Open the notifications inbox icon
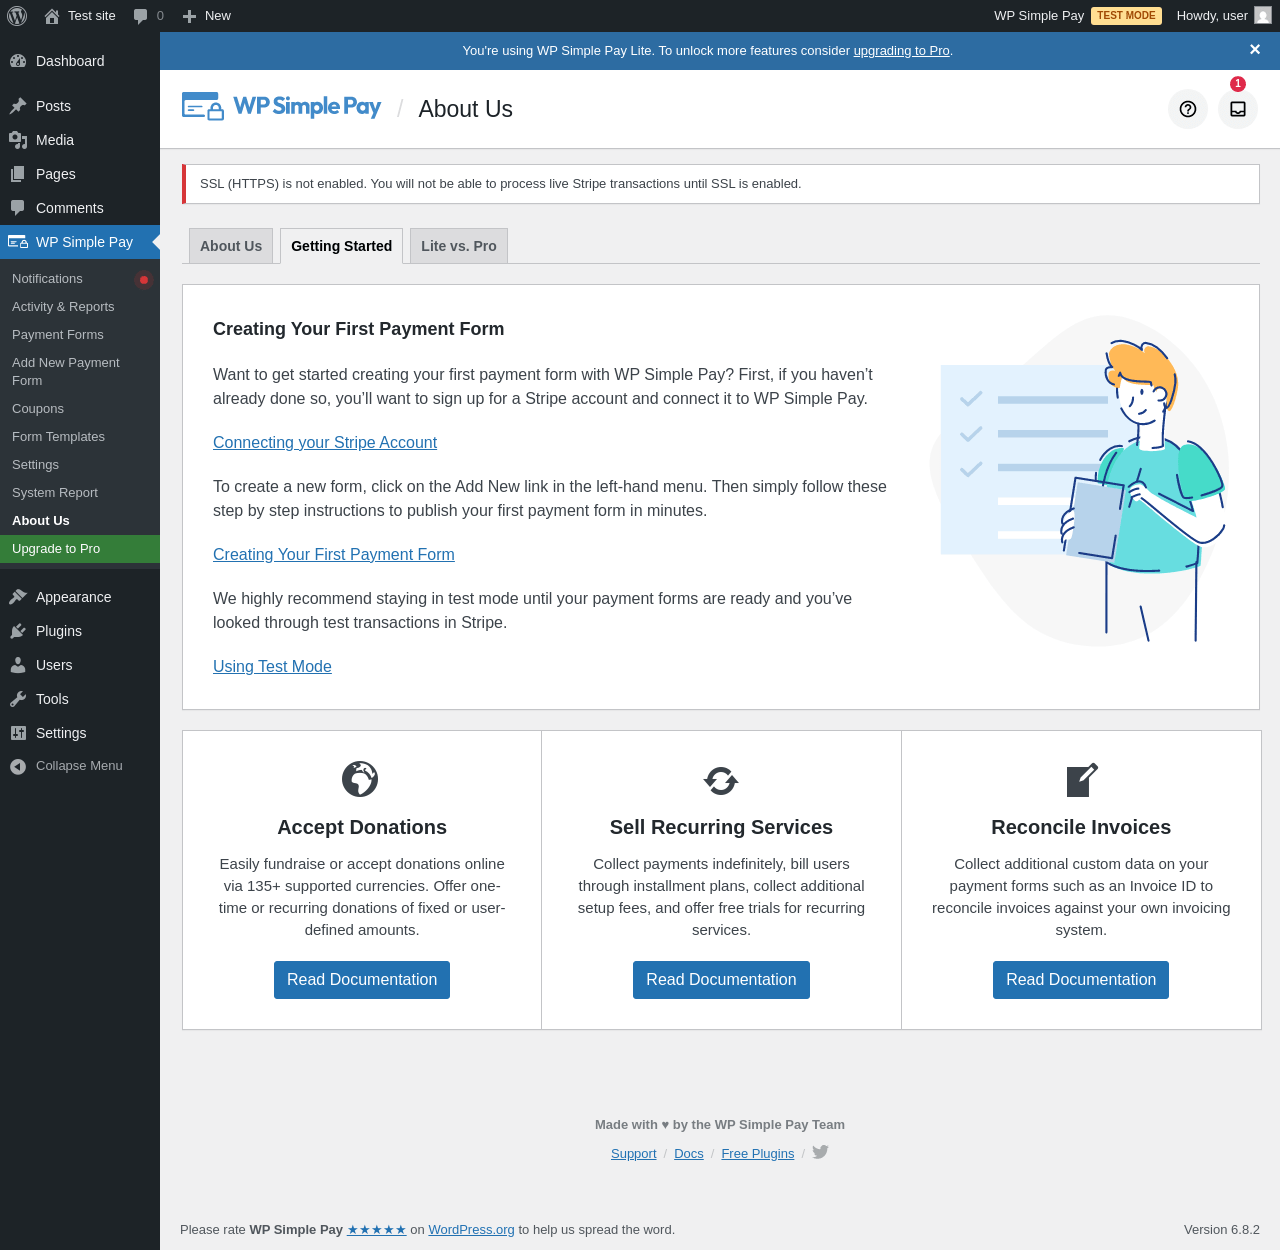This screenshot has height=1250, width=1280. (1238, 109)
